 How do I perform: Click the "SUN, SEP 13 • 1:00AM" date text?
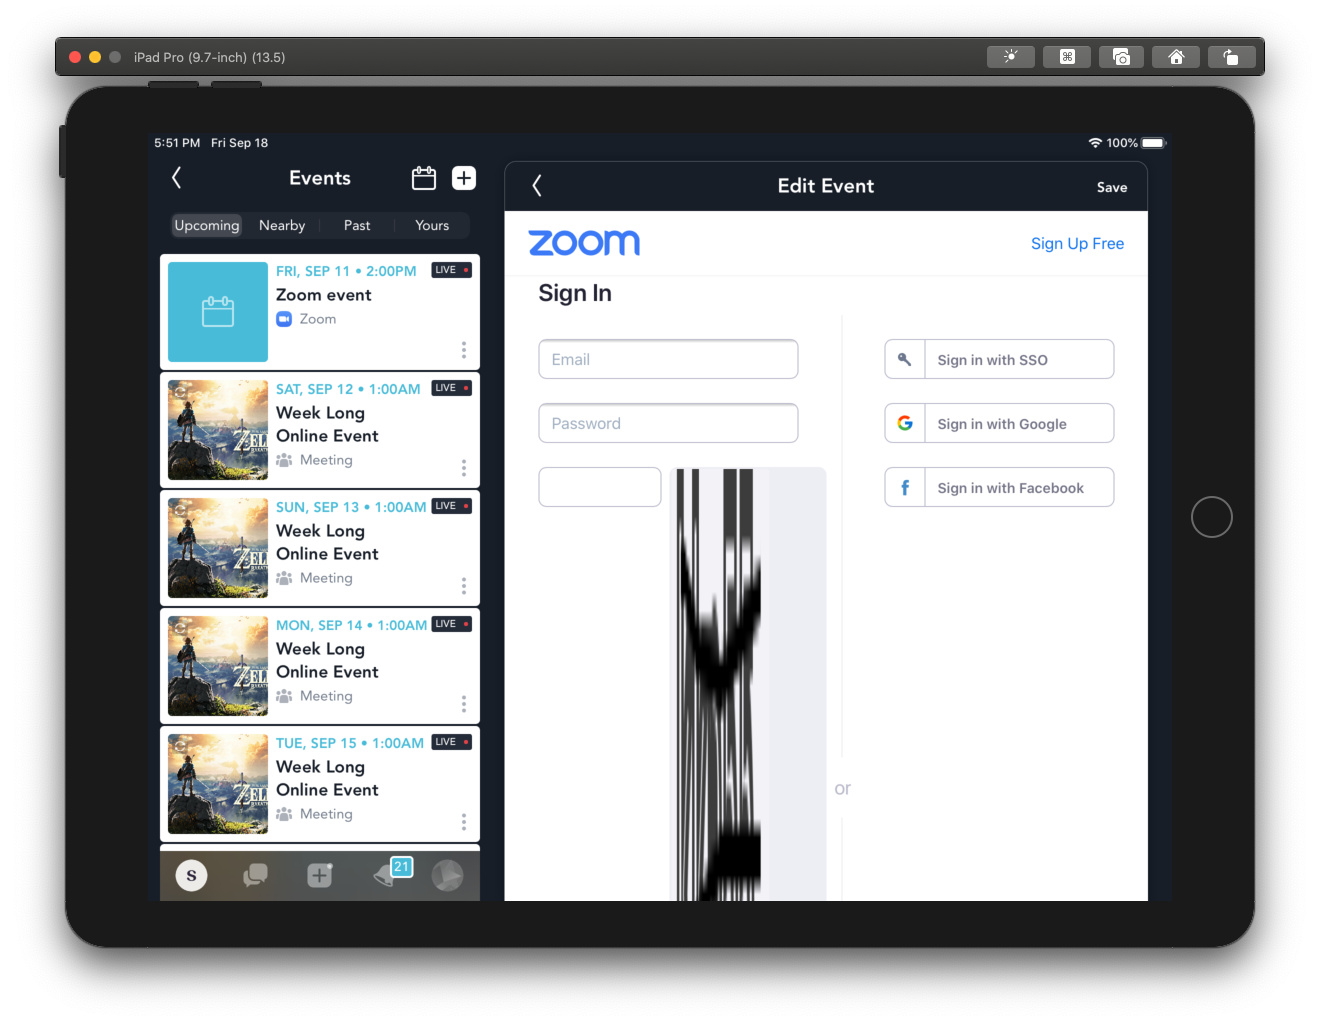pos(351,507)
